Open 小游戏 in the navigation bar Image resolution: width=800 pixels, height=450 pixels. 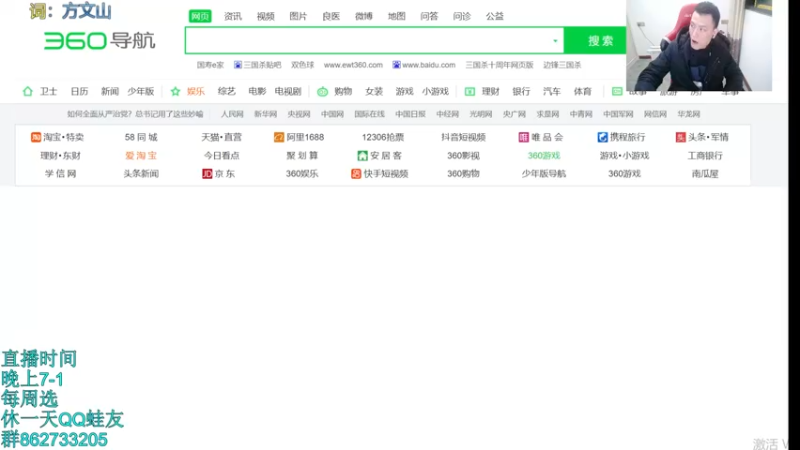[x=435, y=91]
